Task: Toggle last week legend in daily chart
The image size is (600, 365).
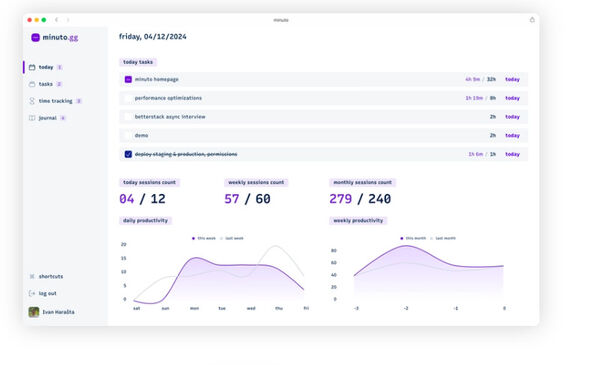Action: click(x=232, y=238)
